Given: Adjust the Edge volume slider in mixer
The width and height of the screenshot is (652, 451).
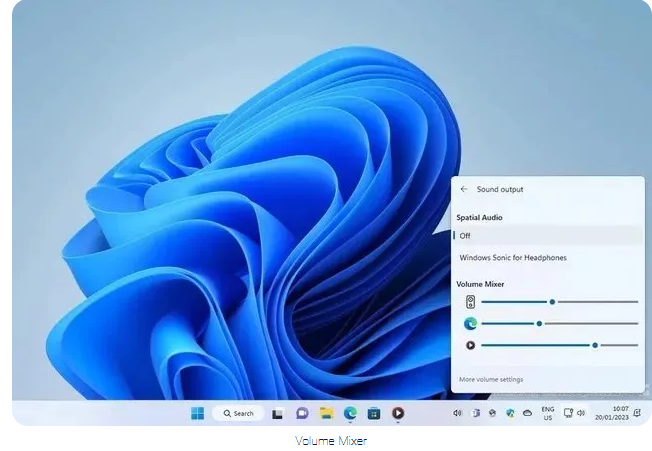Looking at the screenshot, I should click(x=560, y=323).
